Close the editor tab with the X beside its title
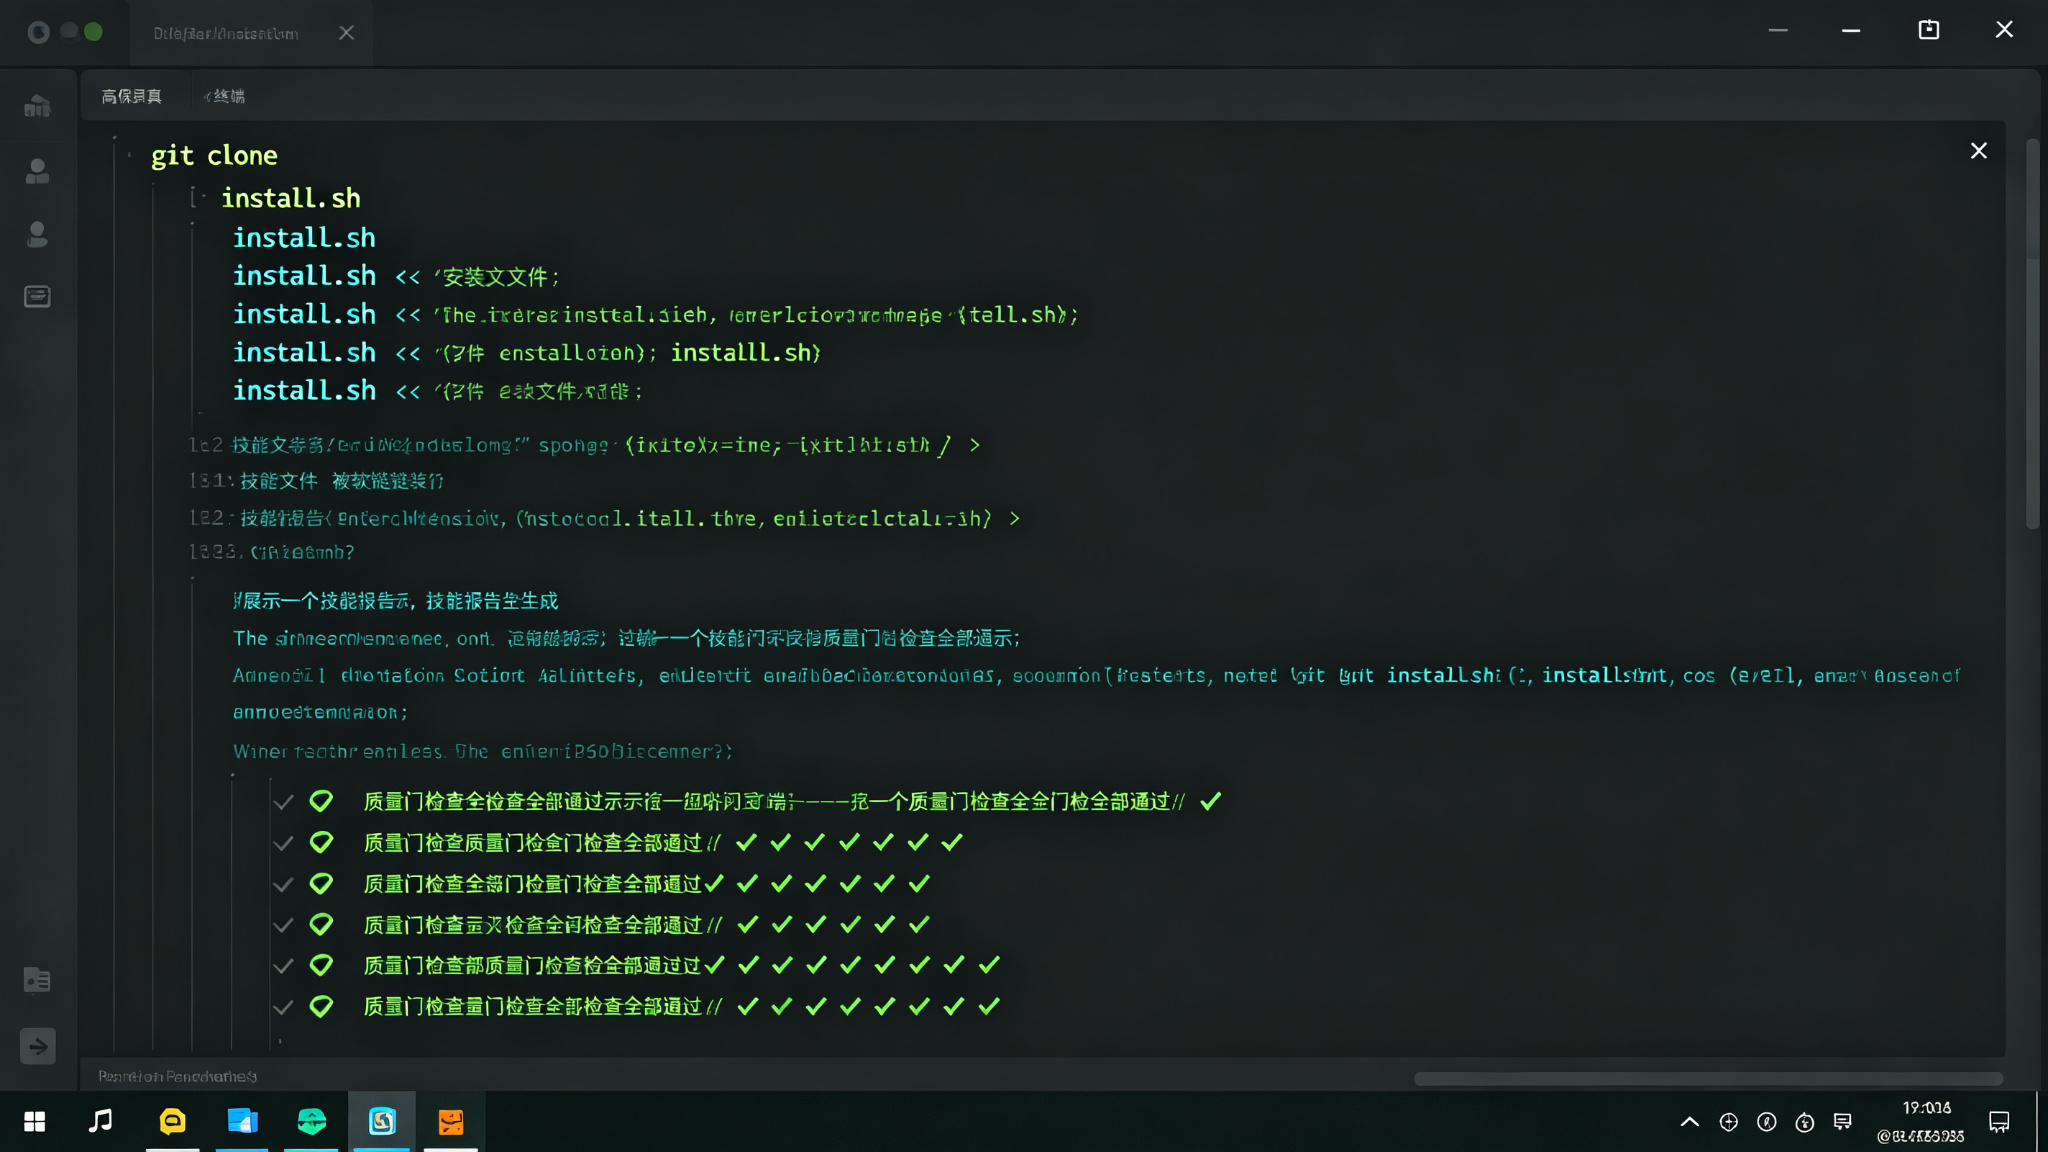Viewport: 2048px width, 1152px height. (346, 33)
